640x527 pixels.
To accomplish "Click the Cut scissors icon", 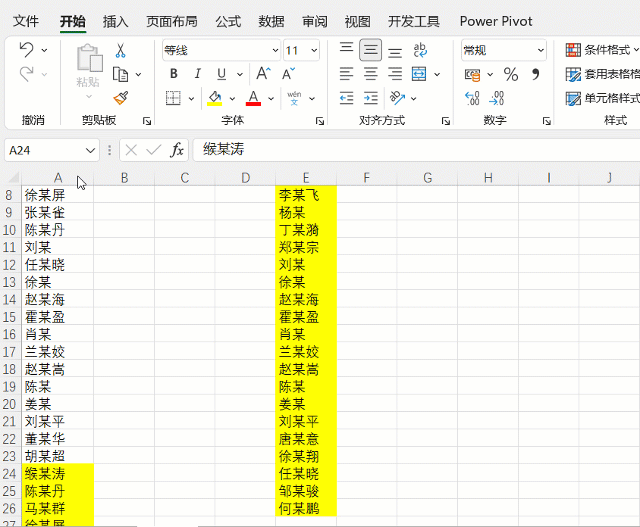I will (120, 50).
